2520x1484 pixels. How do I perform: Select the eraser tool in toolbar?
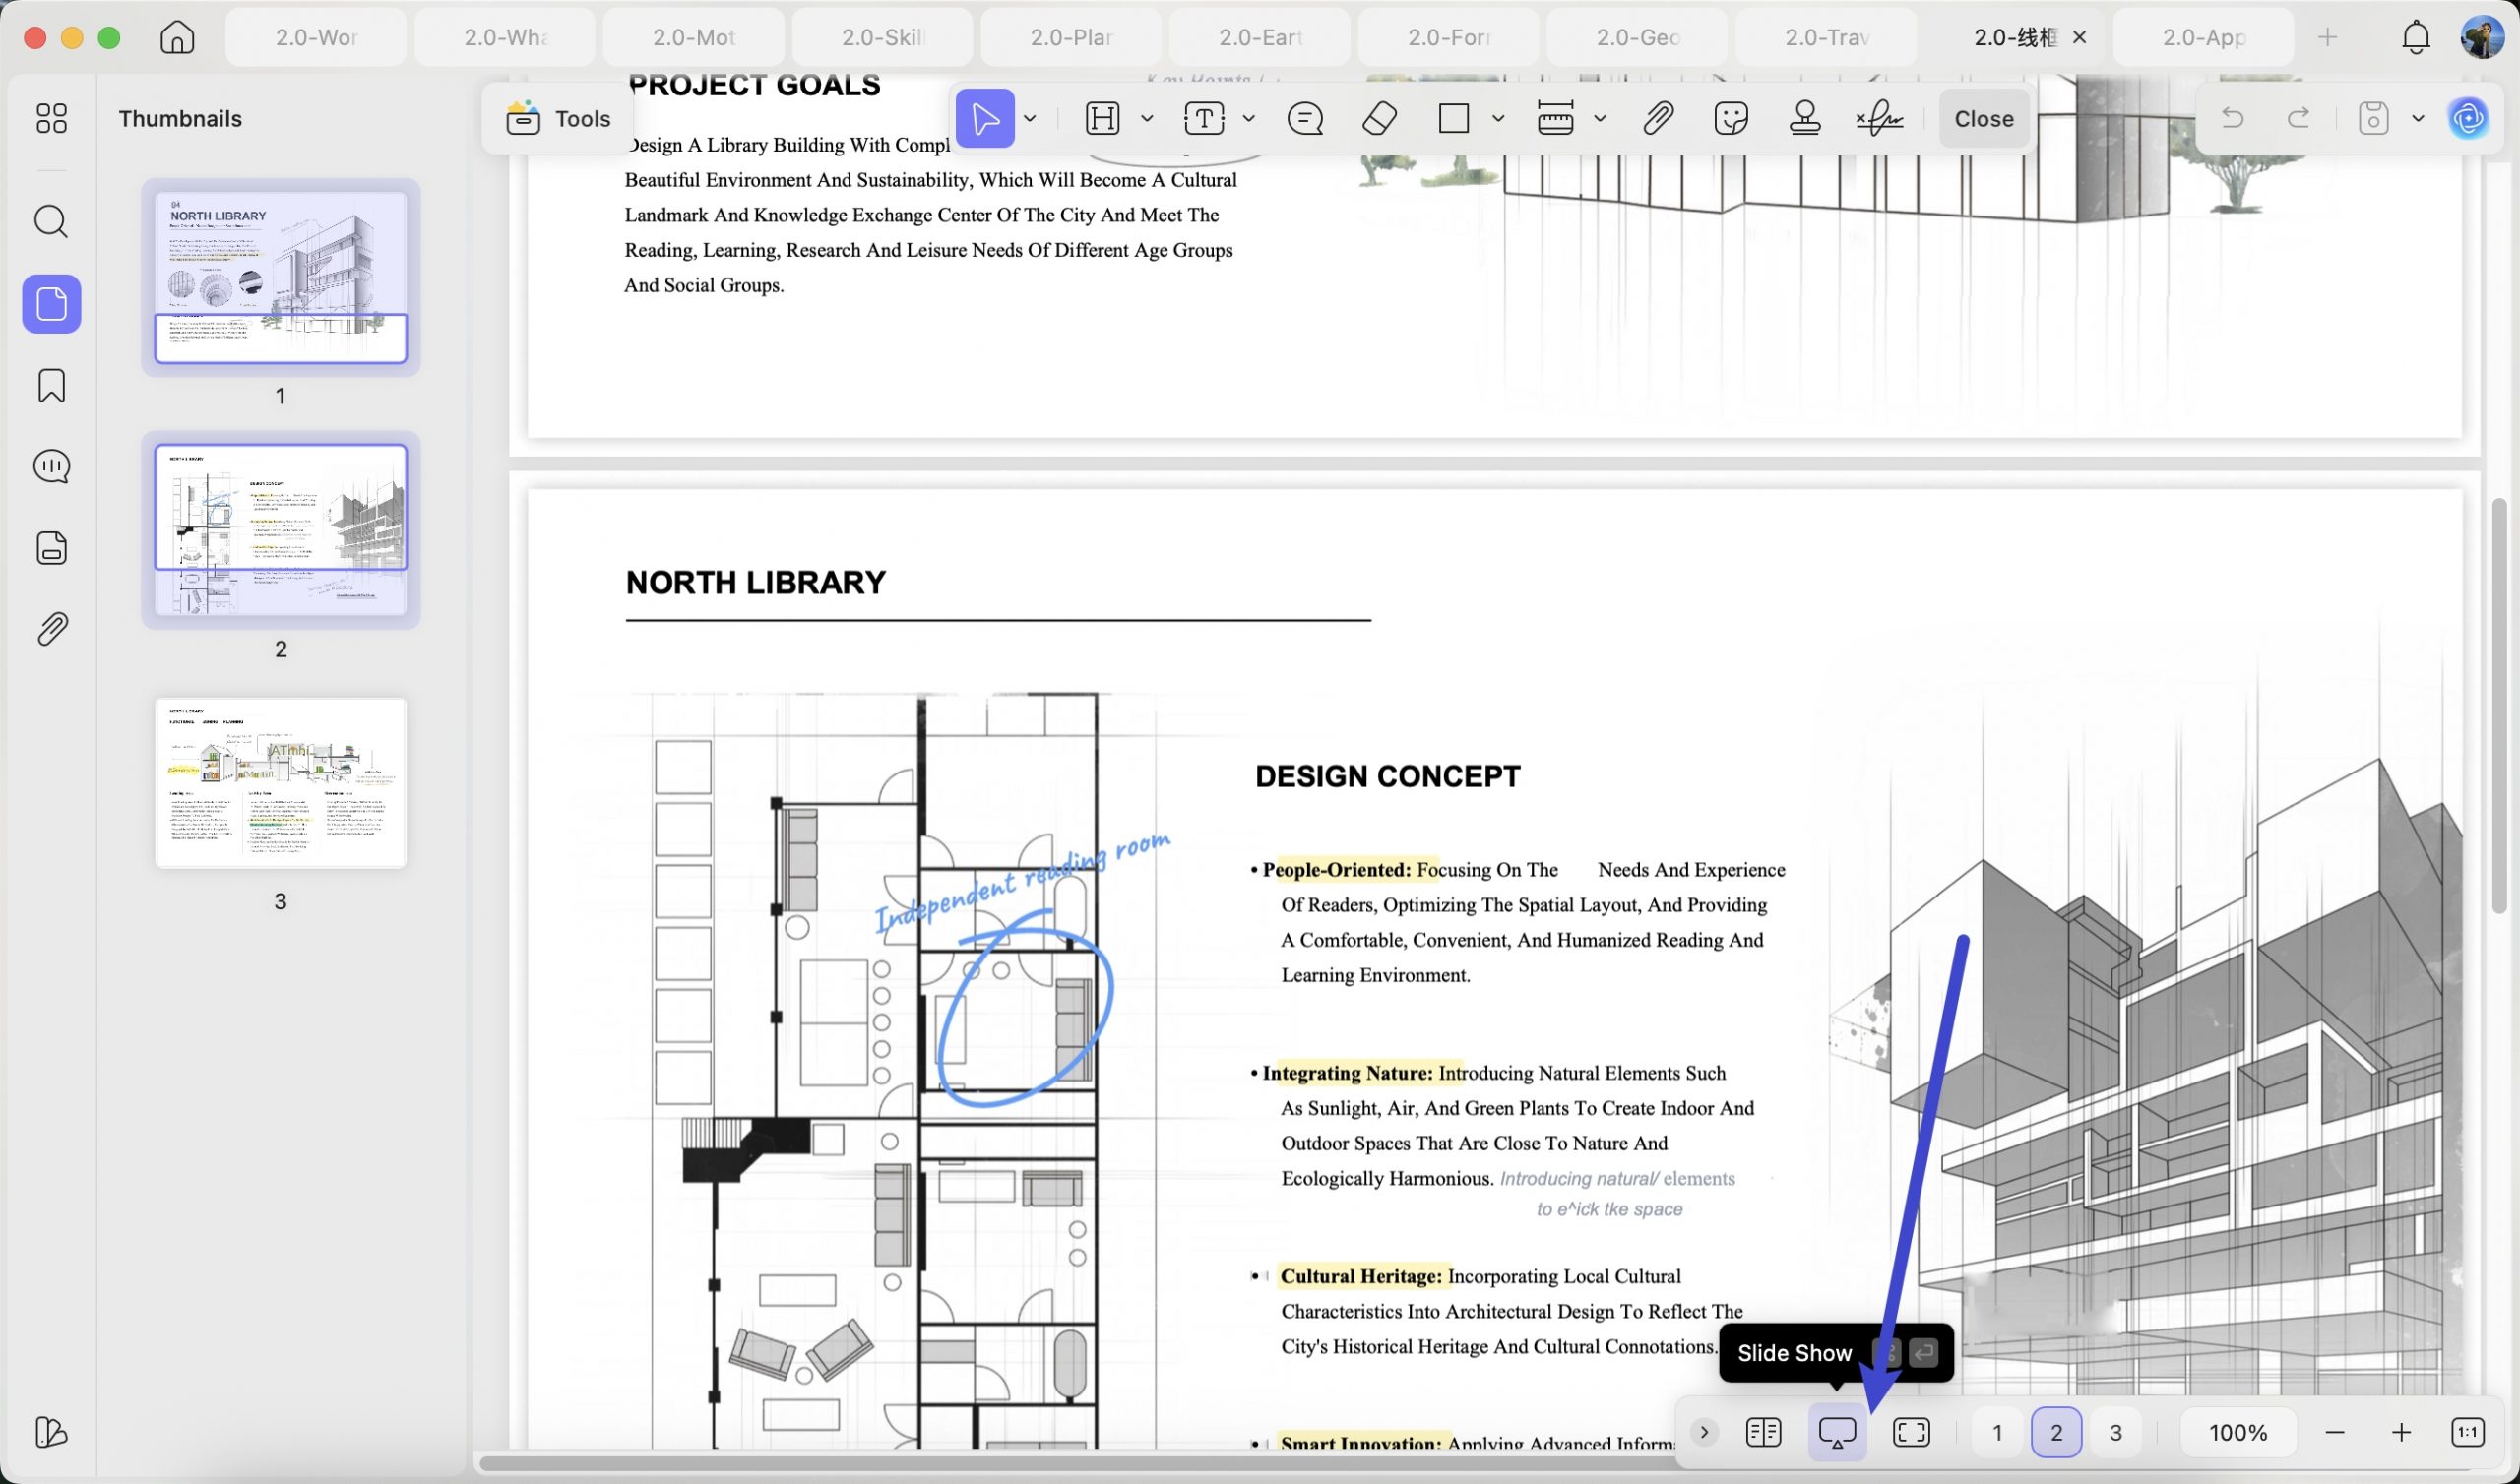(x=1380, y=119)
